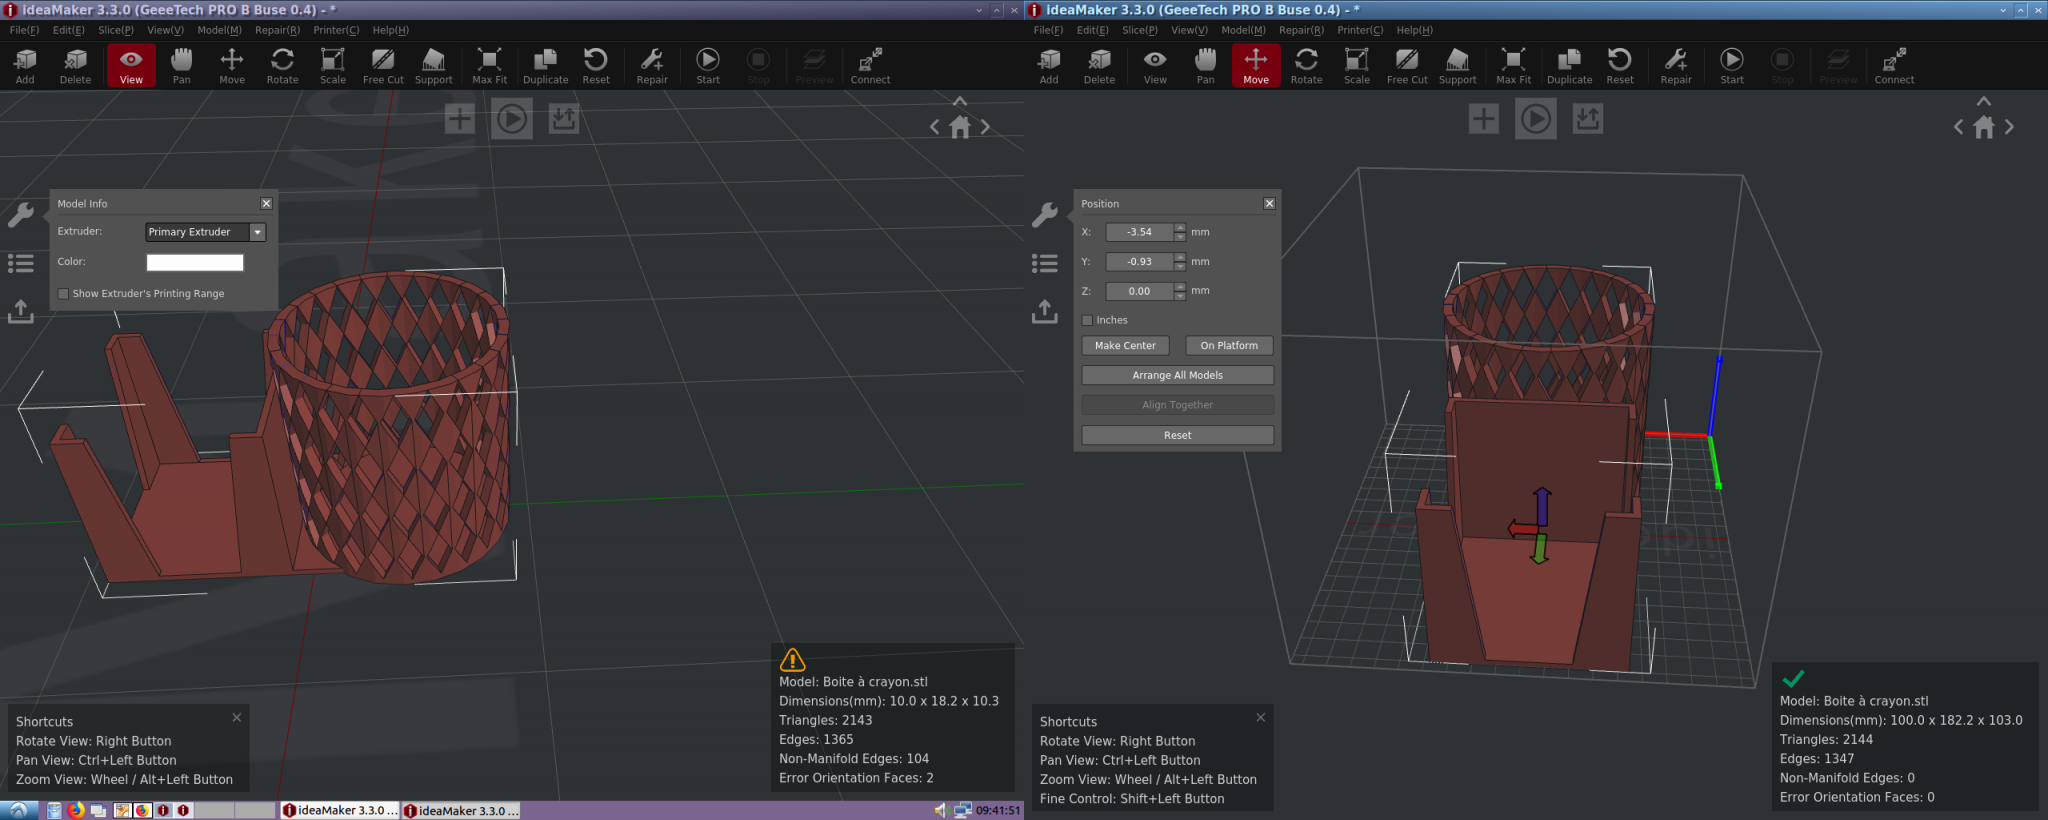Open Free Cut tool in left window

point(383,66)
